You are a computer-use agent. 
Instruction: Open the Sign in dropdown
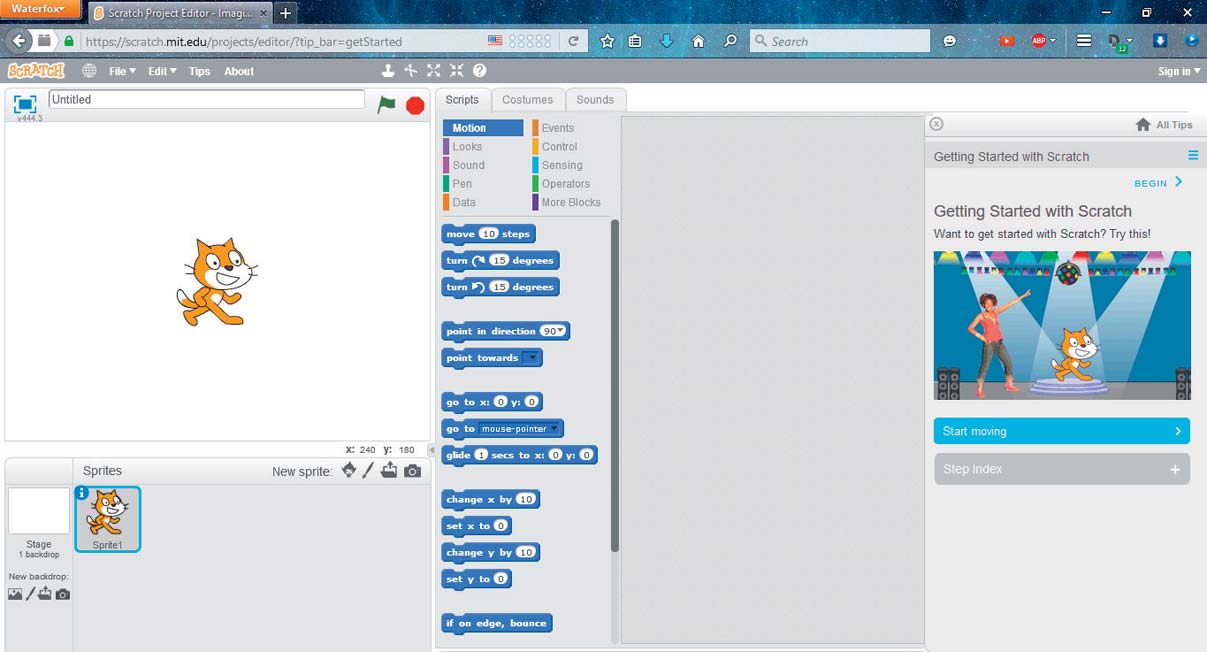point(1179,71)
